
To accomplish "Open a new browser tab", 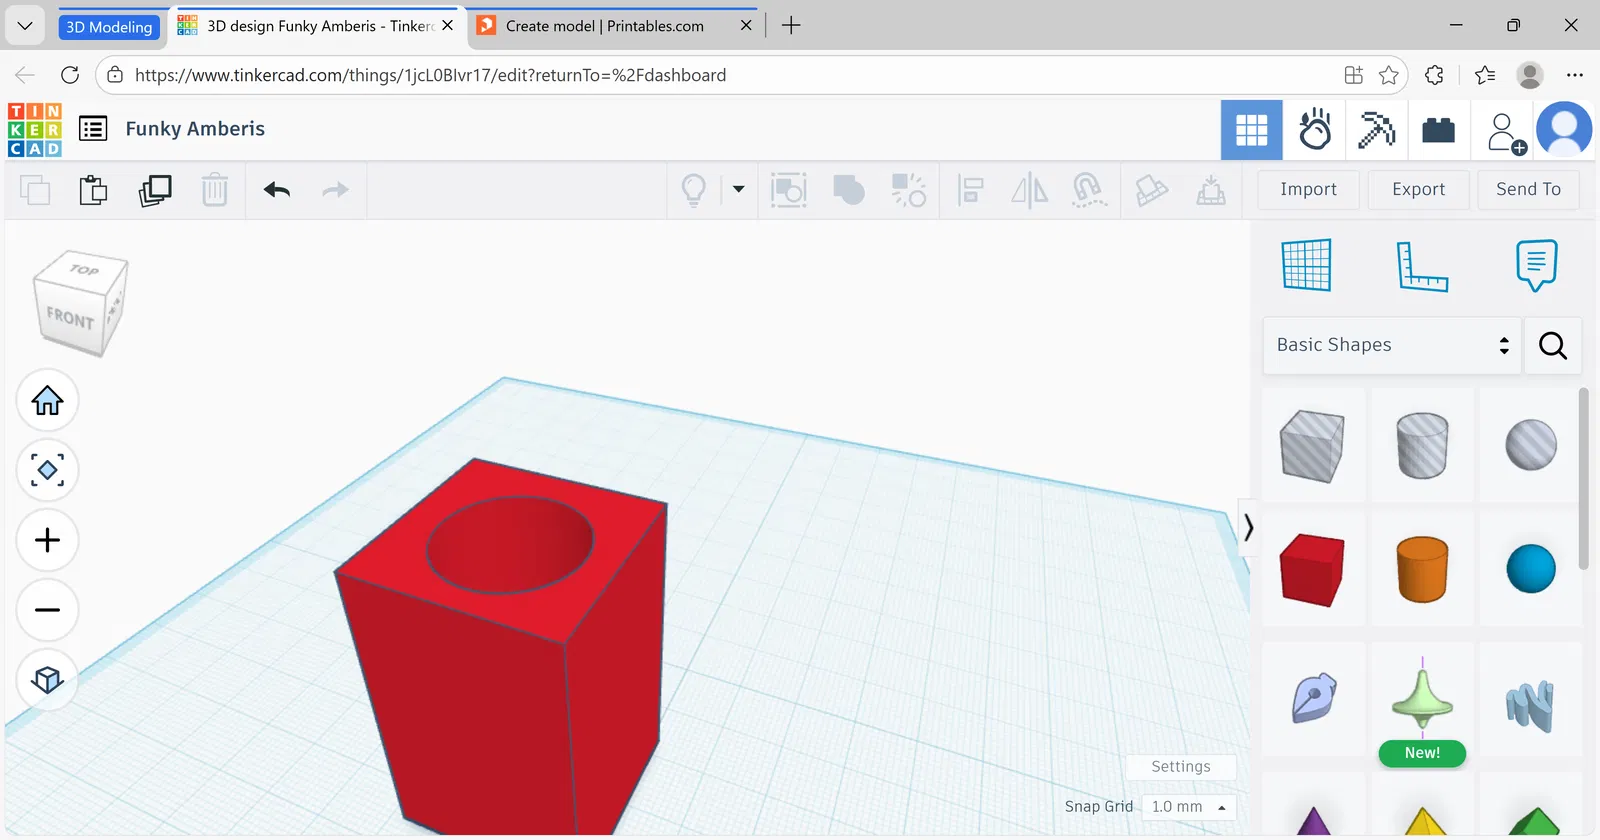I will 791,25.
